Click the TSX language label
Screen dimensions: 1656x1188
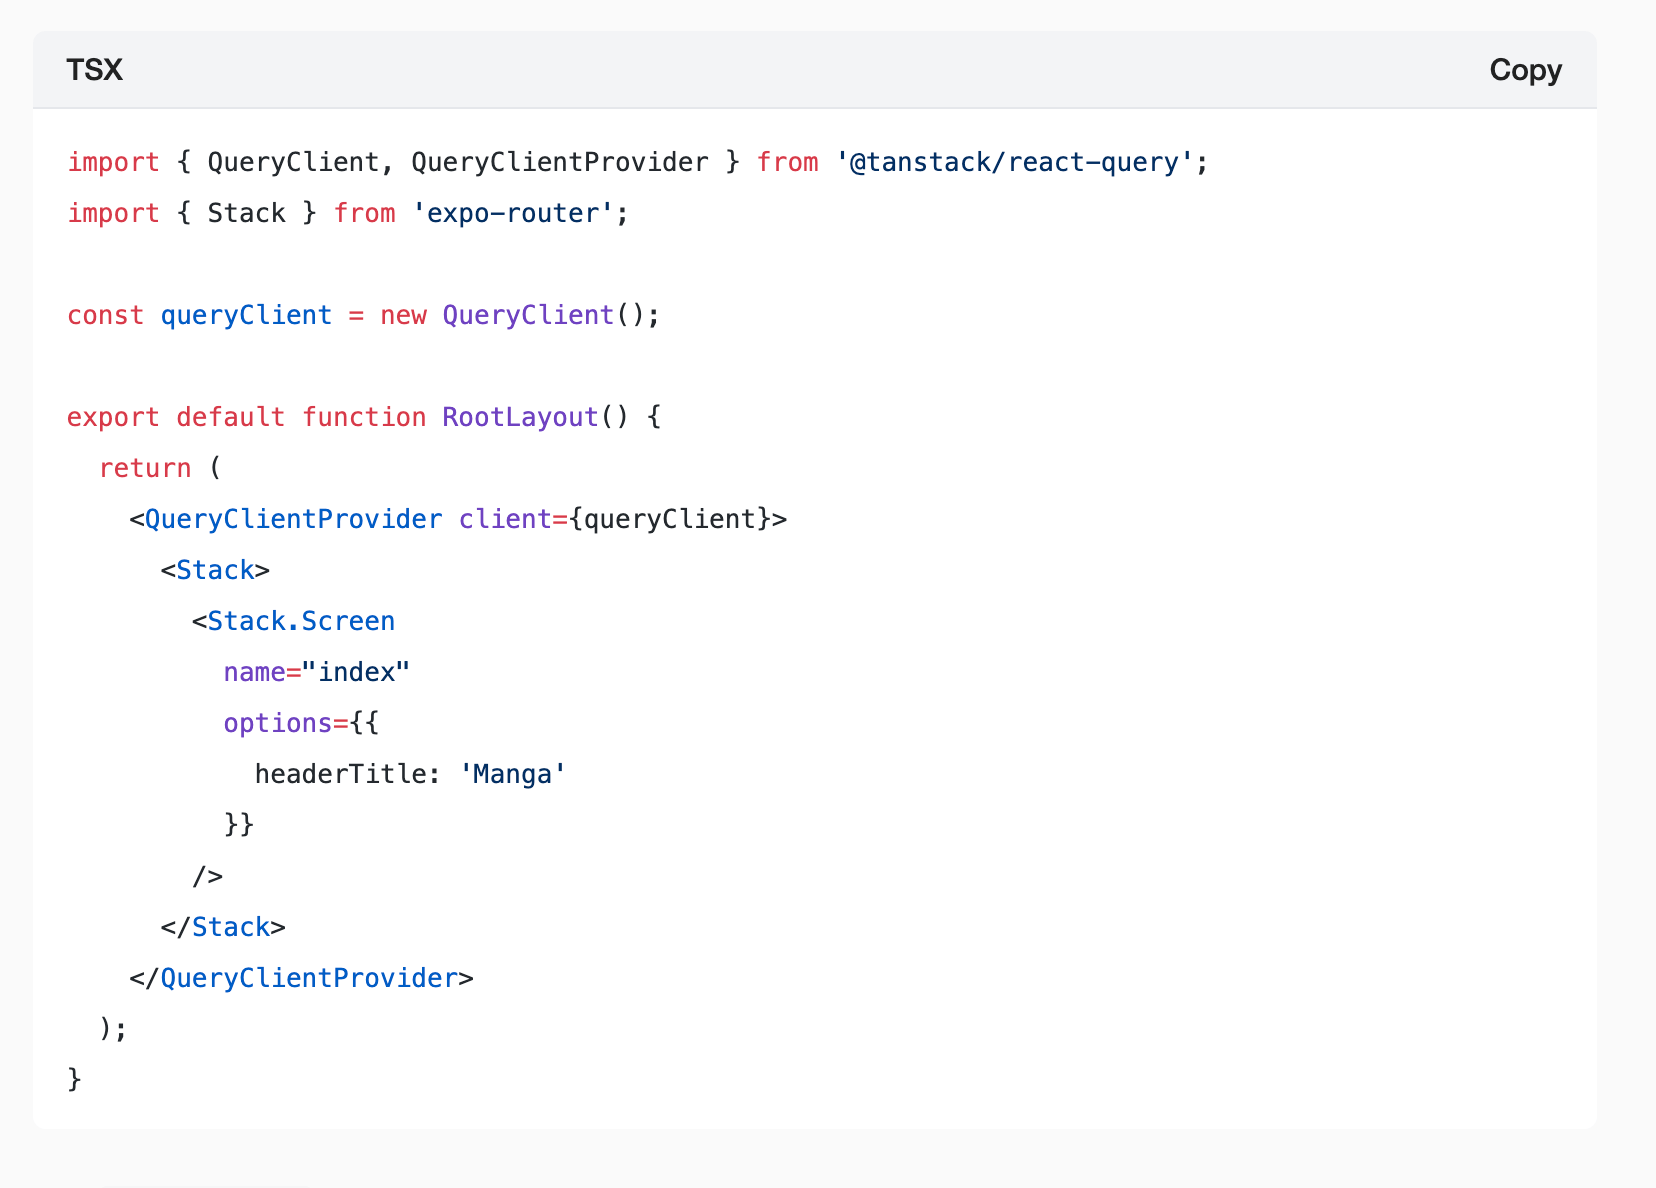pyautogui.click(x=95, y=70)
